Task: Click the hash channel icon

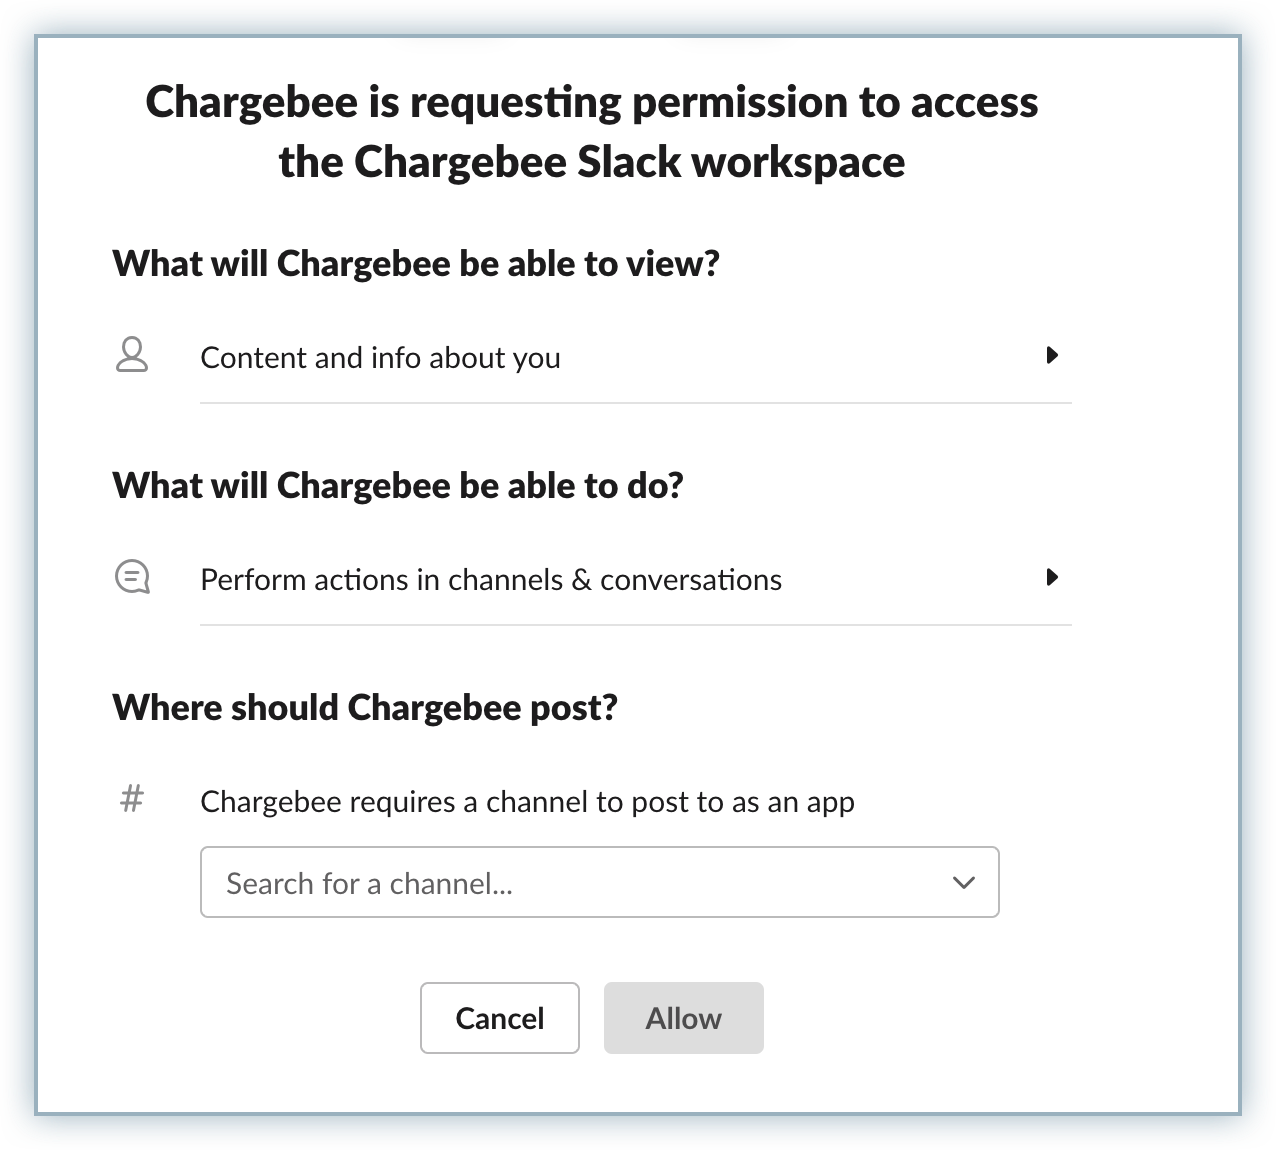Action: tap(132, 799)
